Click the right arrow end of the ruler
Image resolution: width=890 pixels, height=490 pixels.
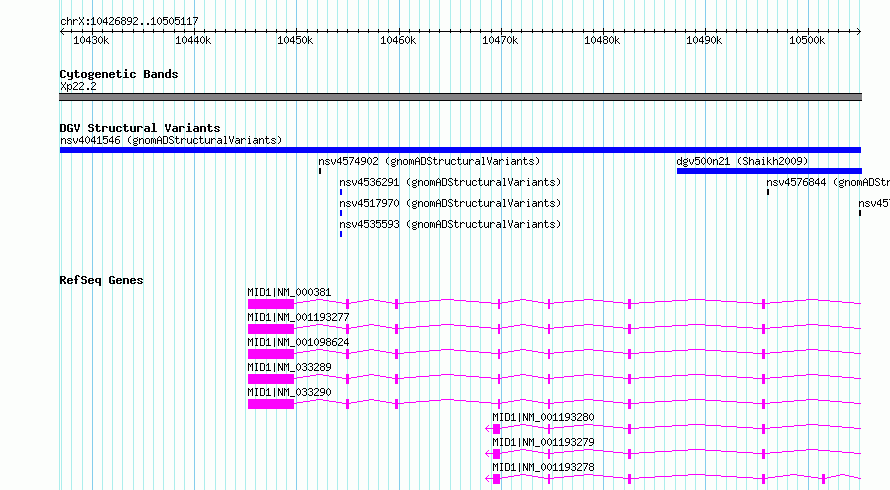[859, 32]
